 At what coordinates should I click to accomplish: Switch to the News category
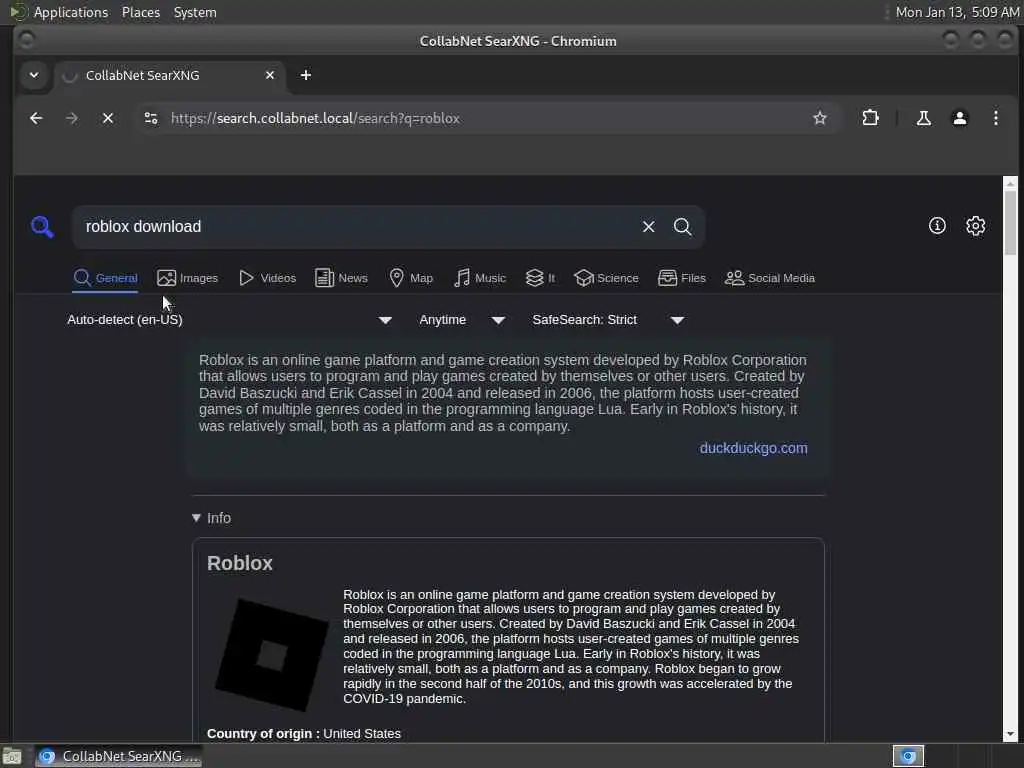[342, 278]
